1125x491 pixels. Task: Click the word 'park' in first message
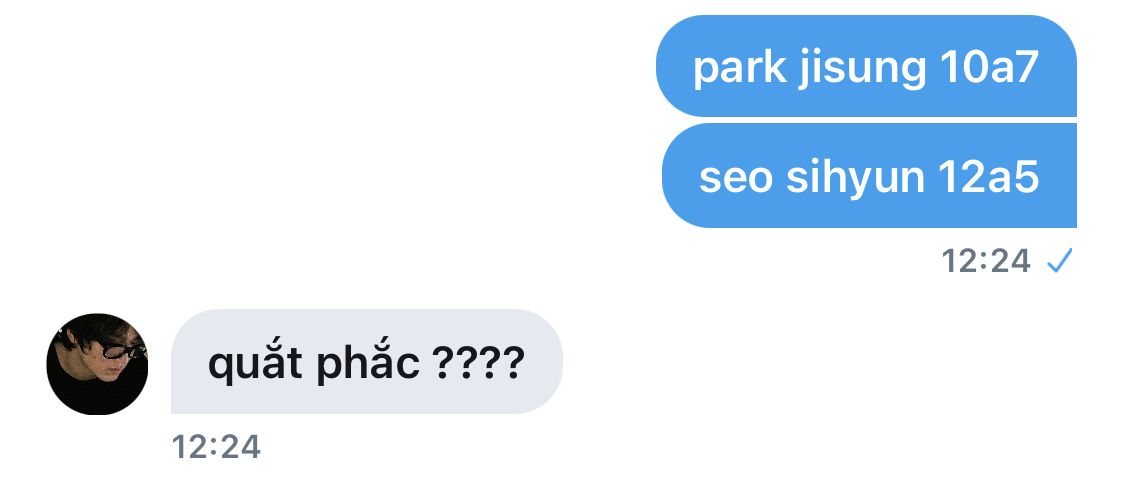pos(740,69)
